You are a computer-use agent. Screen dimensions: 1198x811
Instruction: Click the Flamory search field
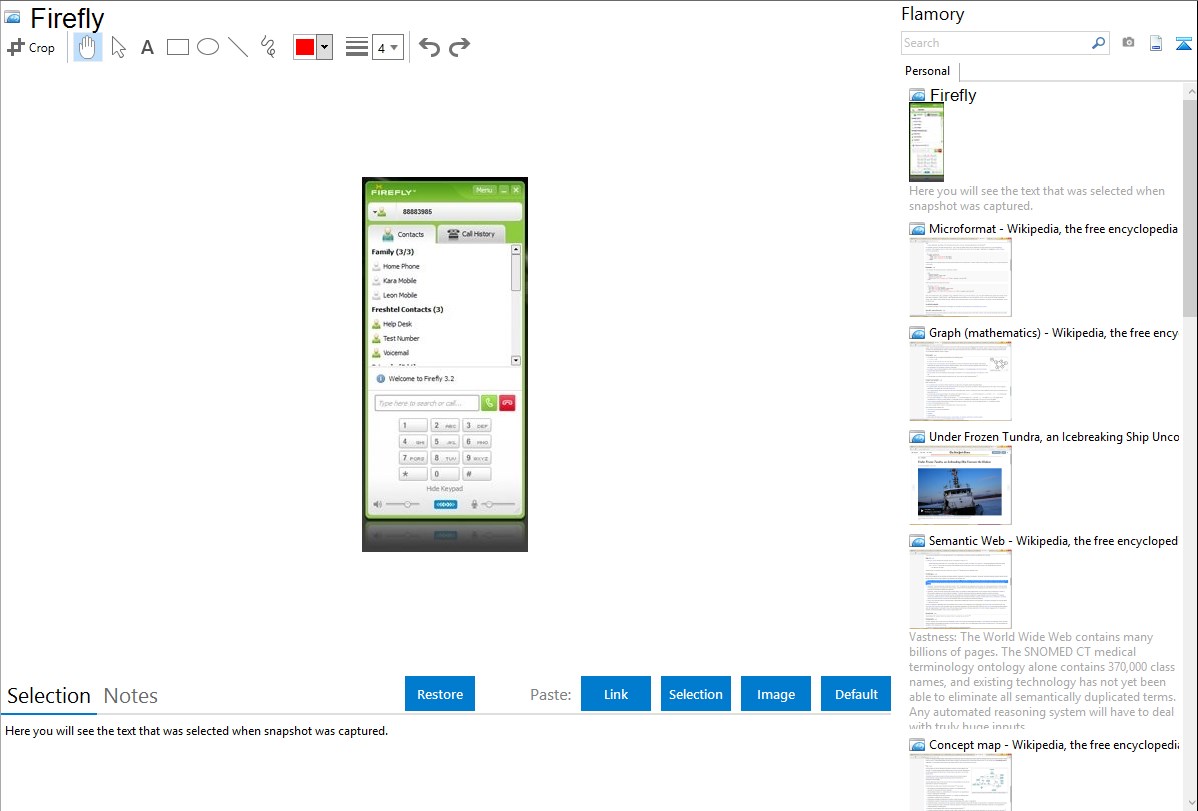995,43
